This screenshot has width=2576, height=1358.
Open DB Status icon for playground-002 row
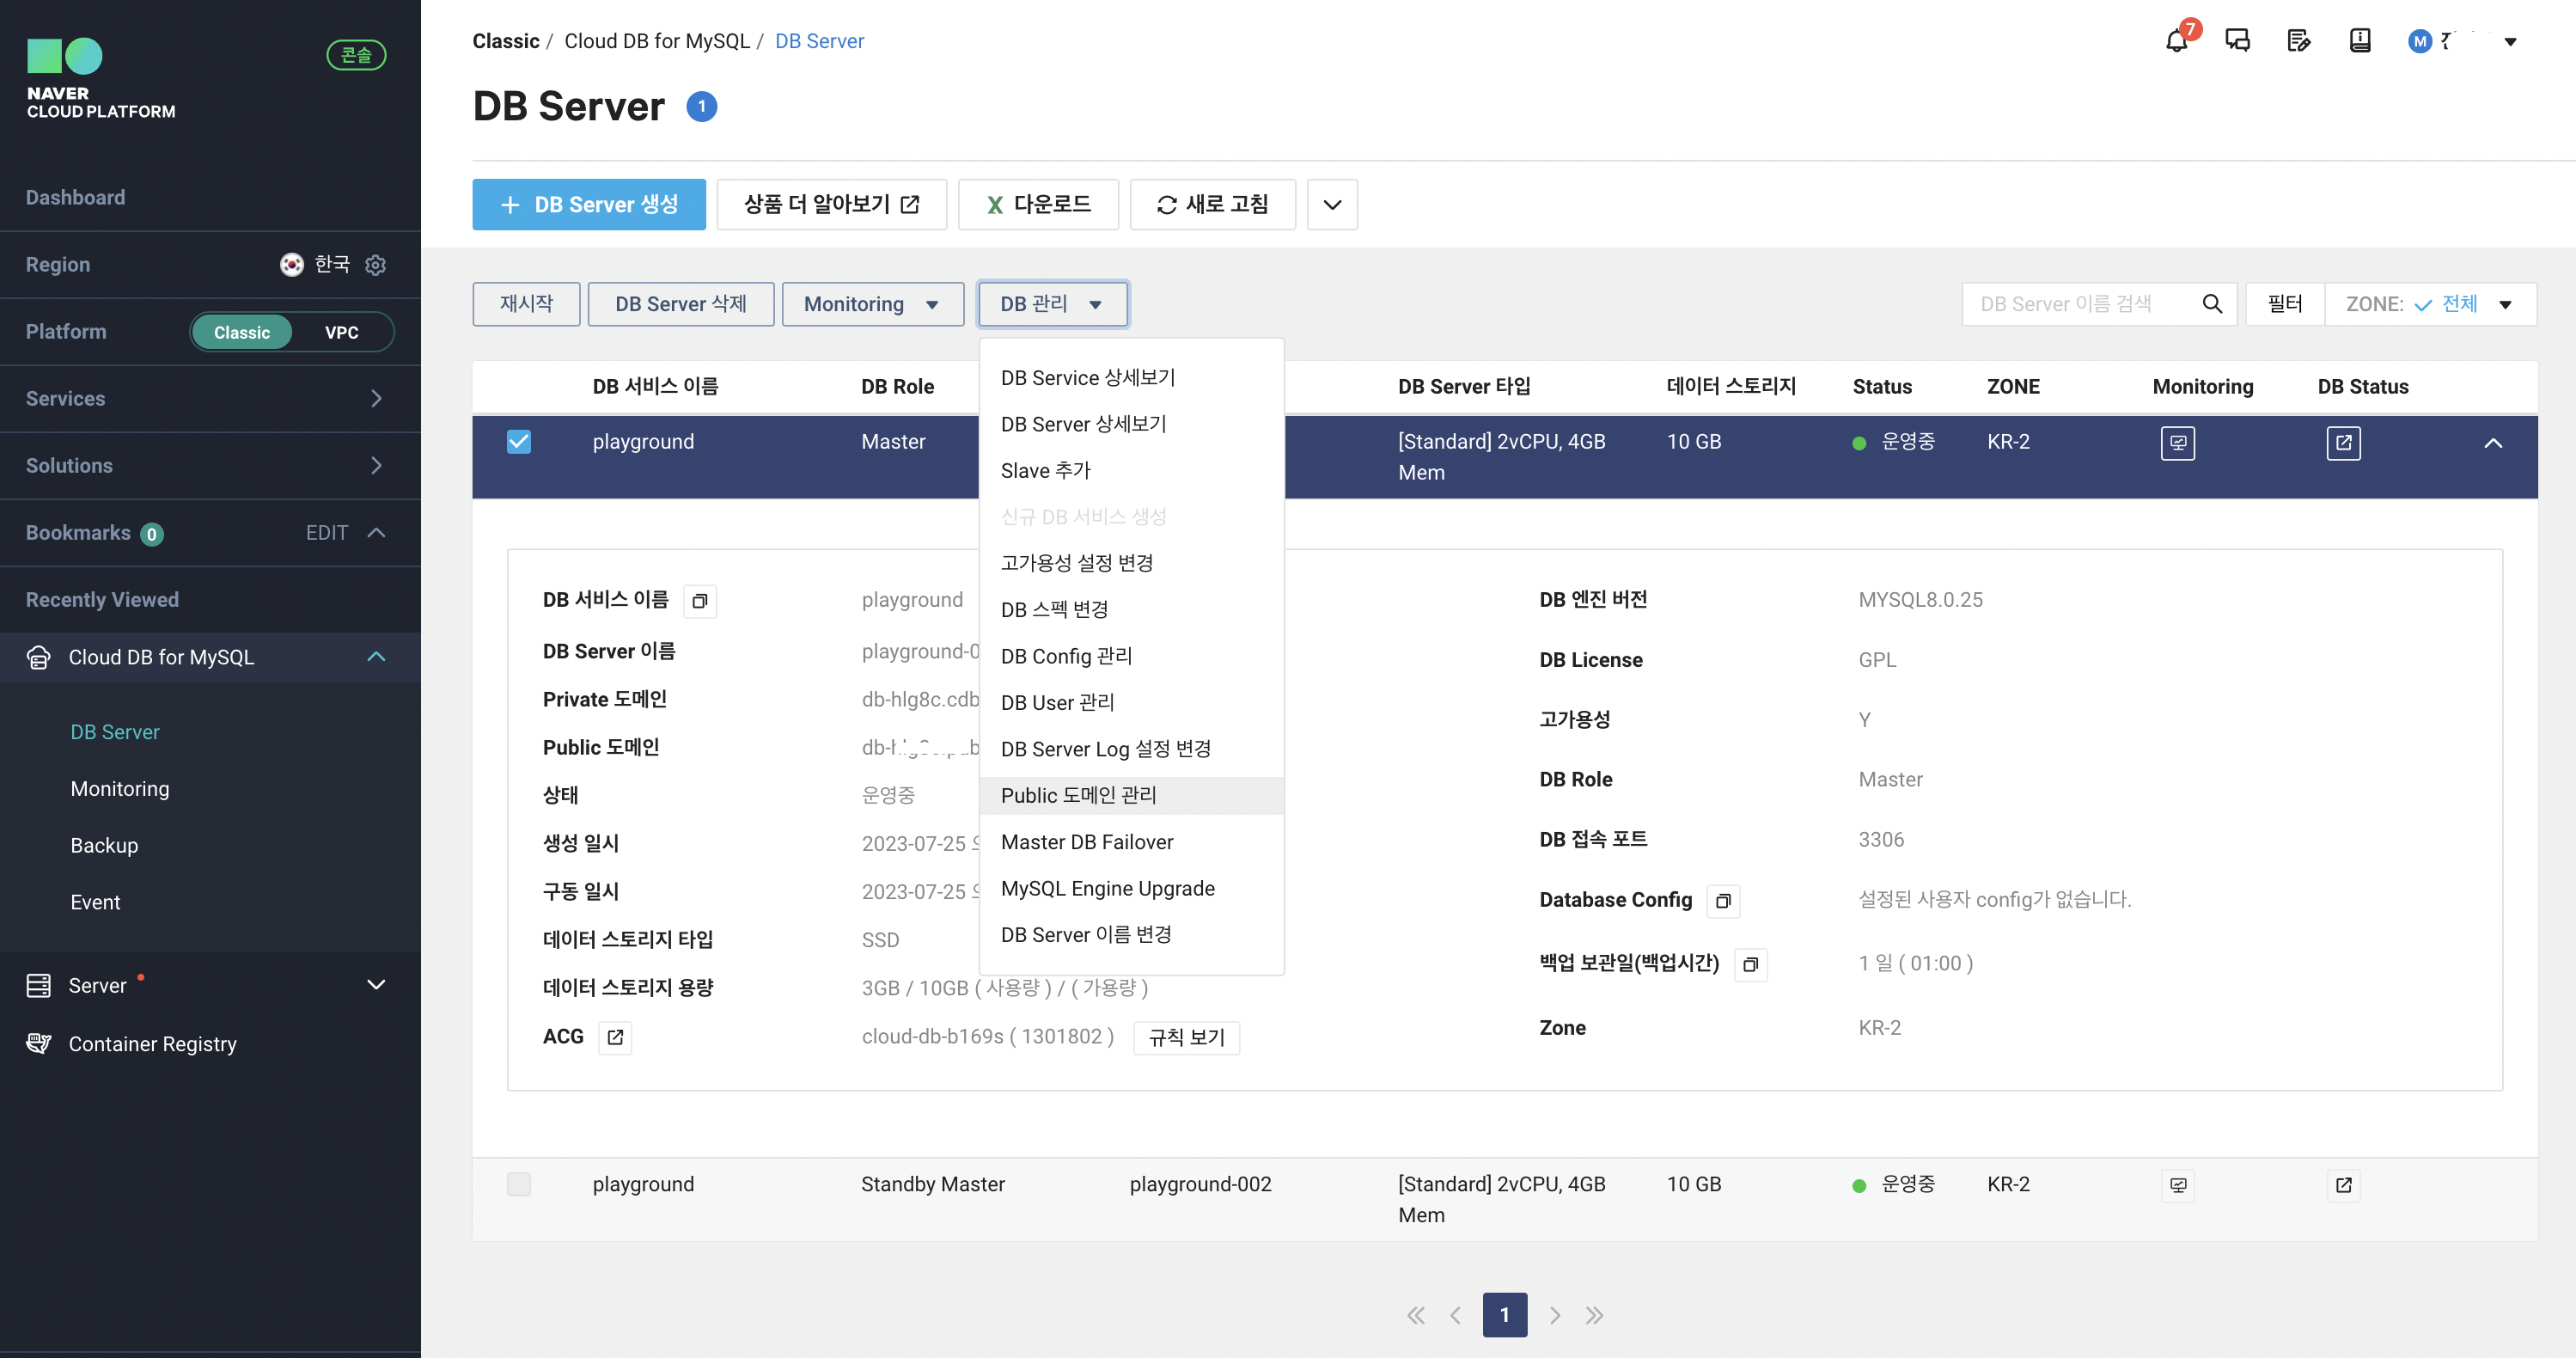point(2343,1185)
